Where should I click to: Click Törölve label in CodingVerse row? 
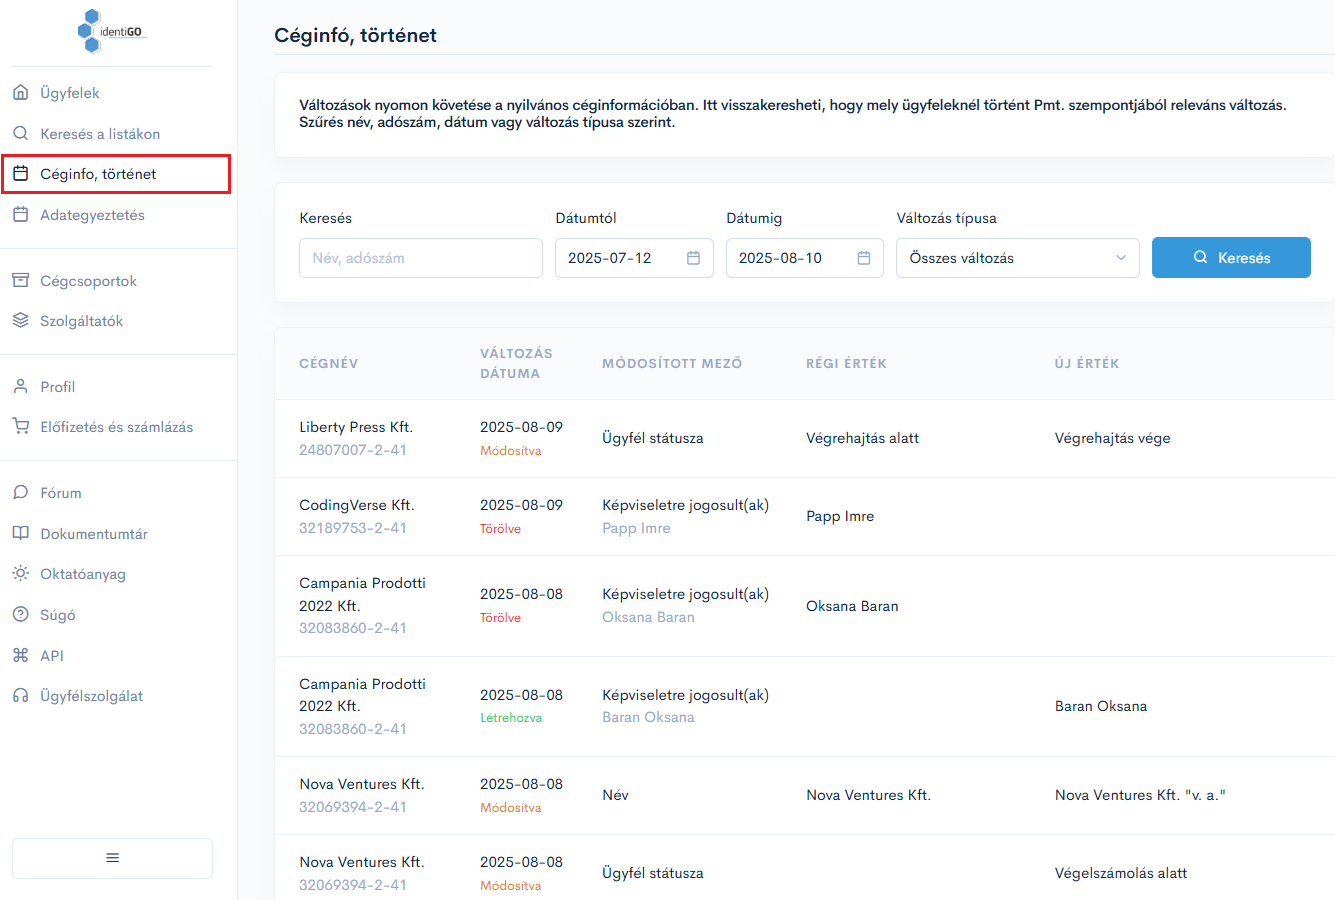[x=500, y=529]
